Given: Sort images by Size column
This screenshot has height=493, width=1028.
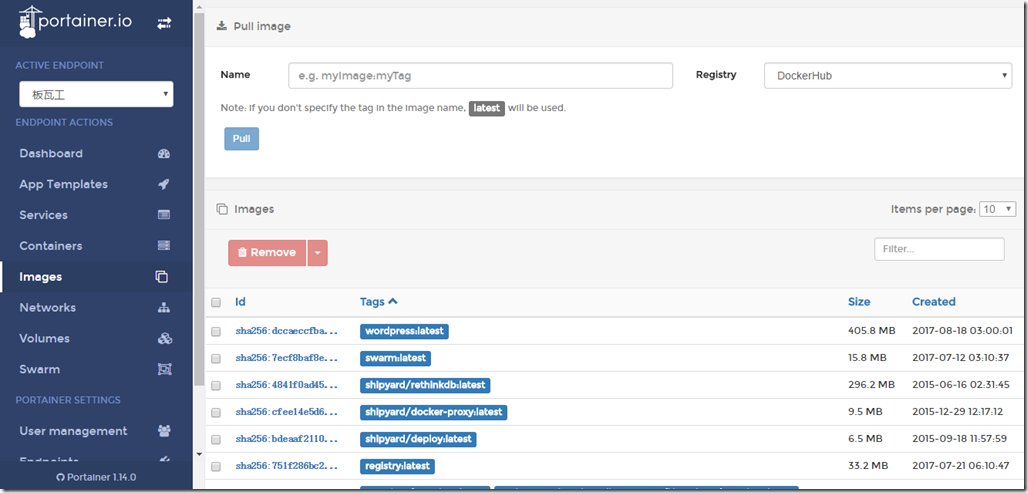Looking at the screenshot, I should coord(859,302).
